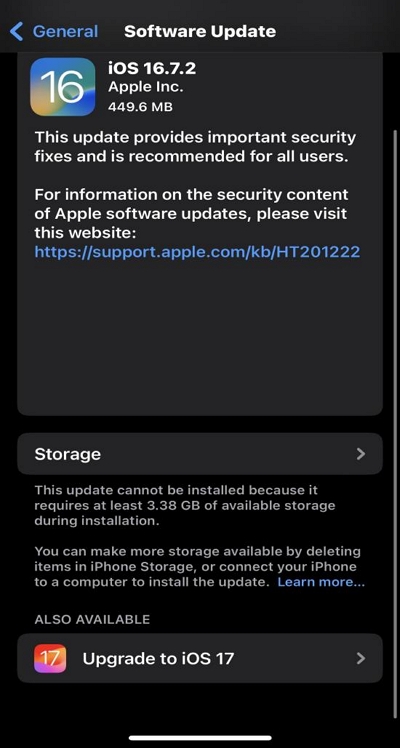The width and height of the screenshot is (400, 748).
Task: Follow the Learn more… link
Action: point(321,582)
